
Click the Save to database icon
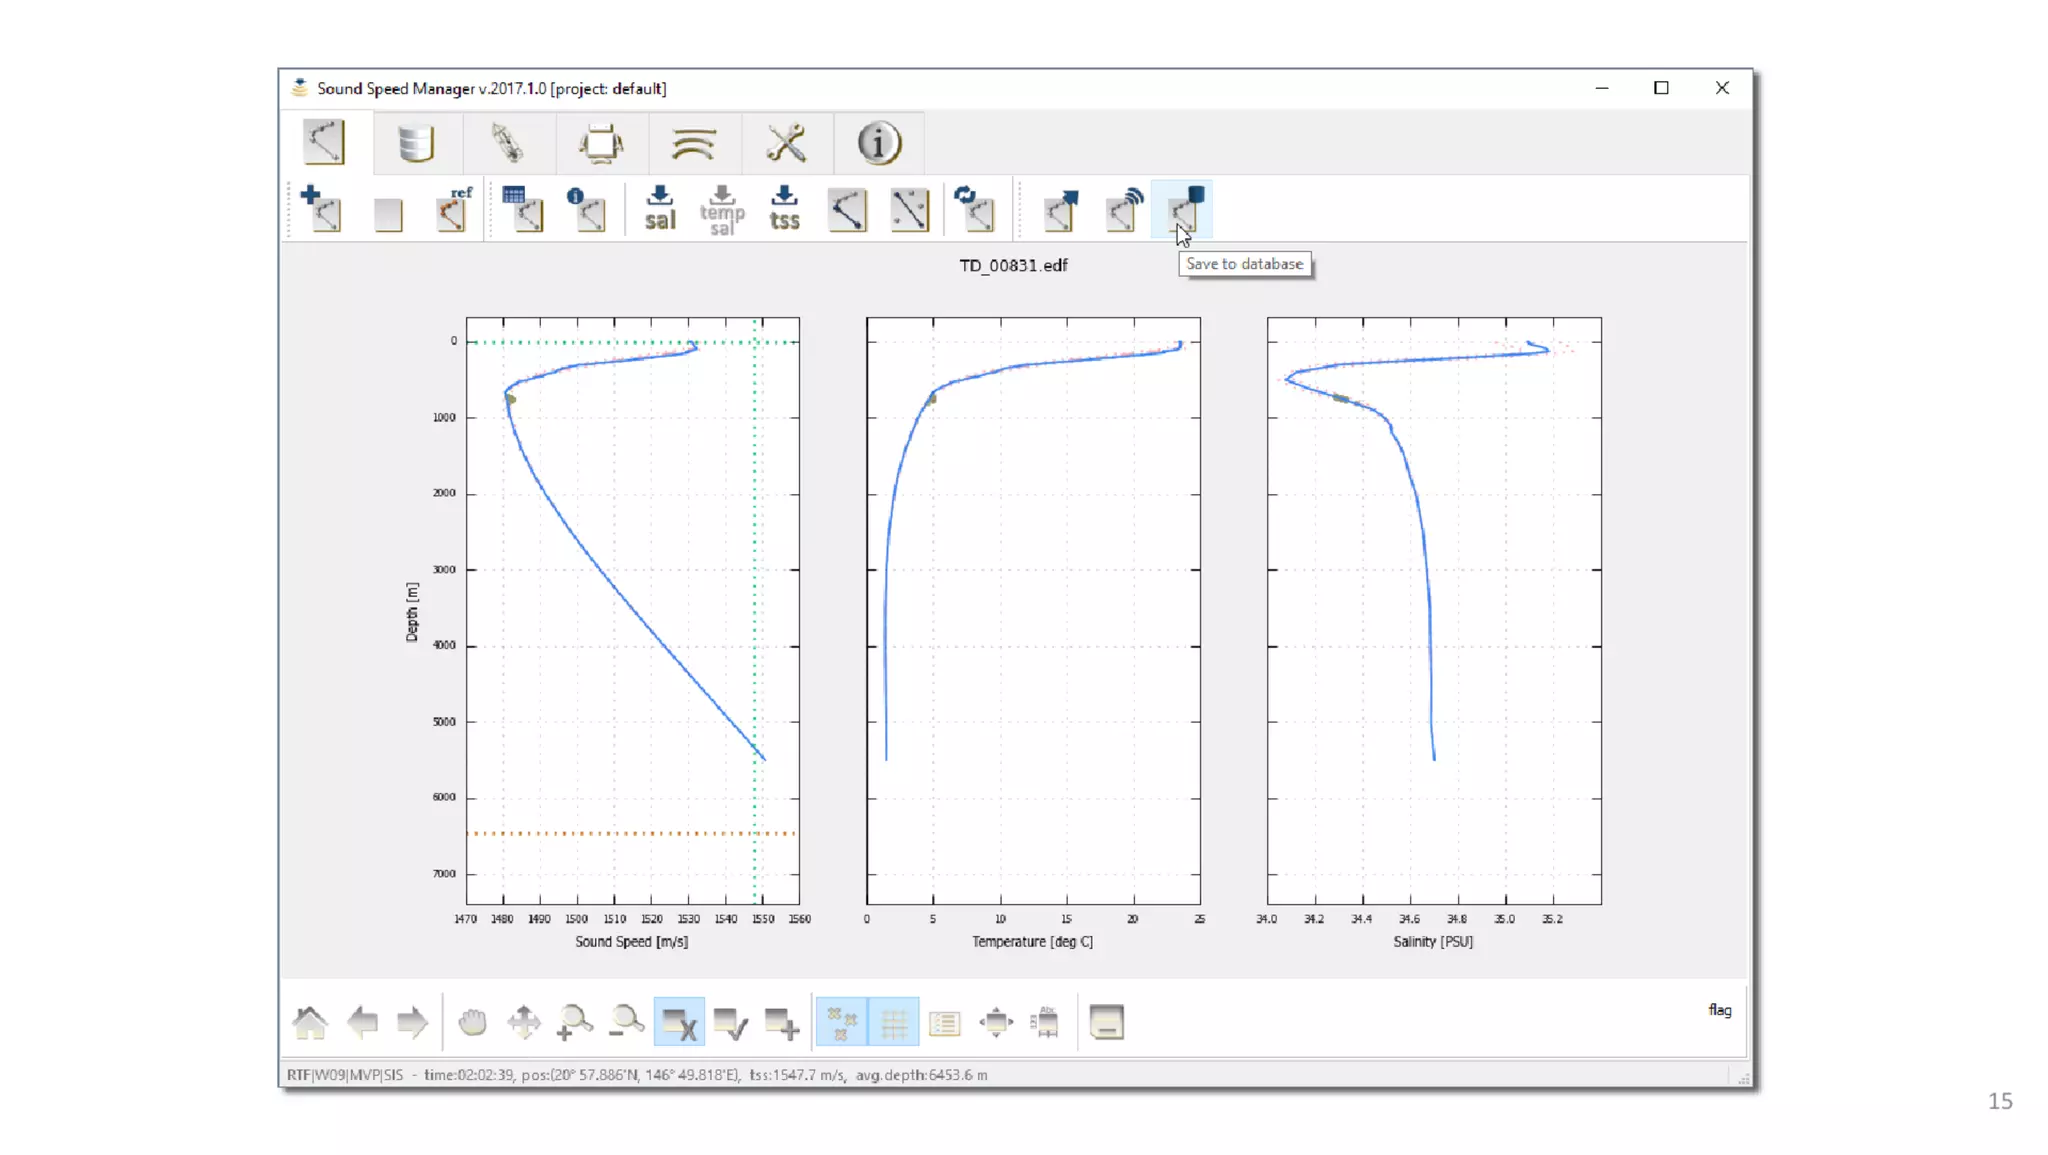point(1186,209)
